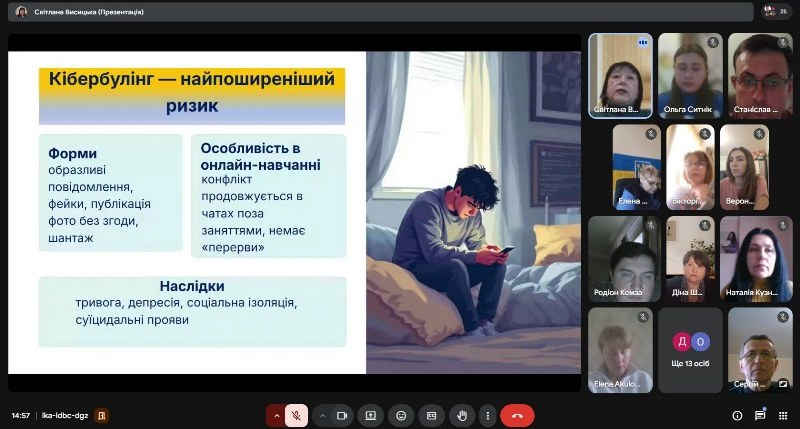Viewport: 800px width, 429px height.
Task: Click the present screen icon
Action: (x=371, y=415)
